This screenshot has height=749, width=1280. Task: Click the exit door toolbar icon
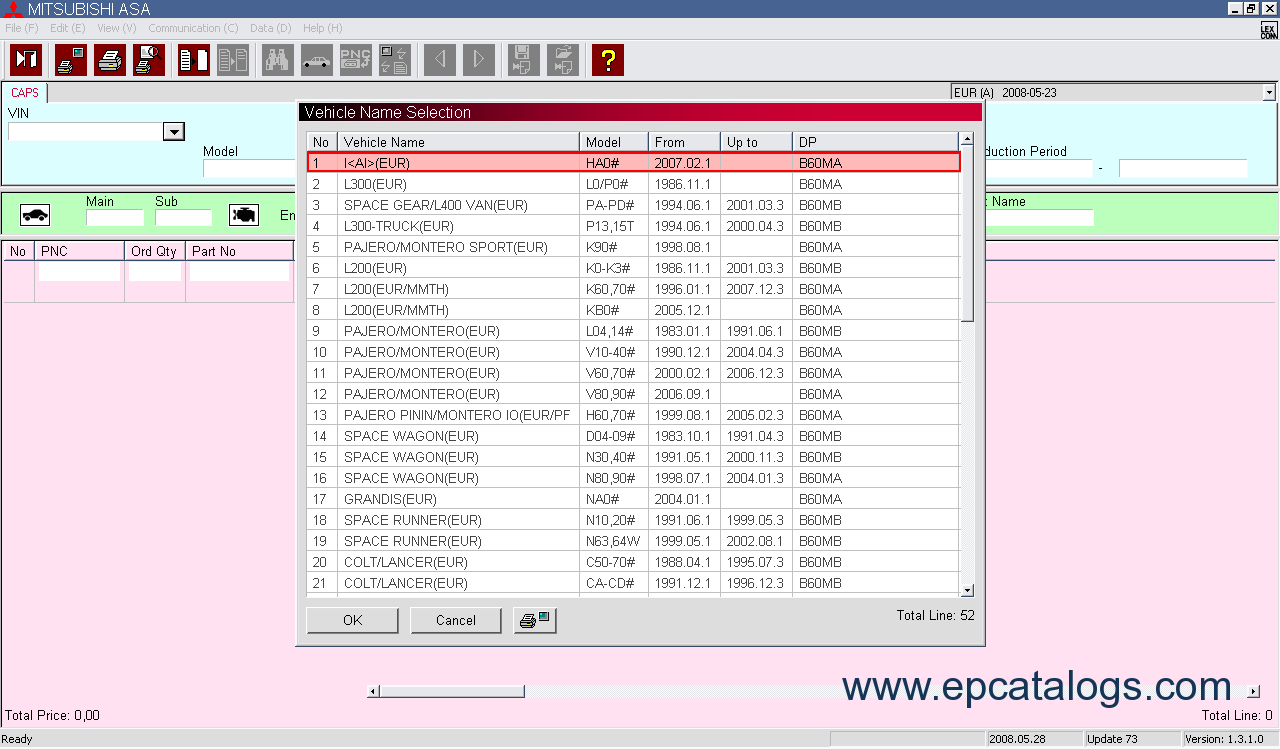[x=26, y=60]
